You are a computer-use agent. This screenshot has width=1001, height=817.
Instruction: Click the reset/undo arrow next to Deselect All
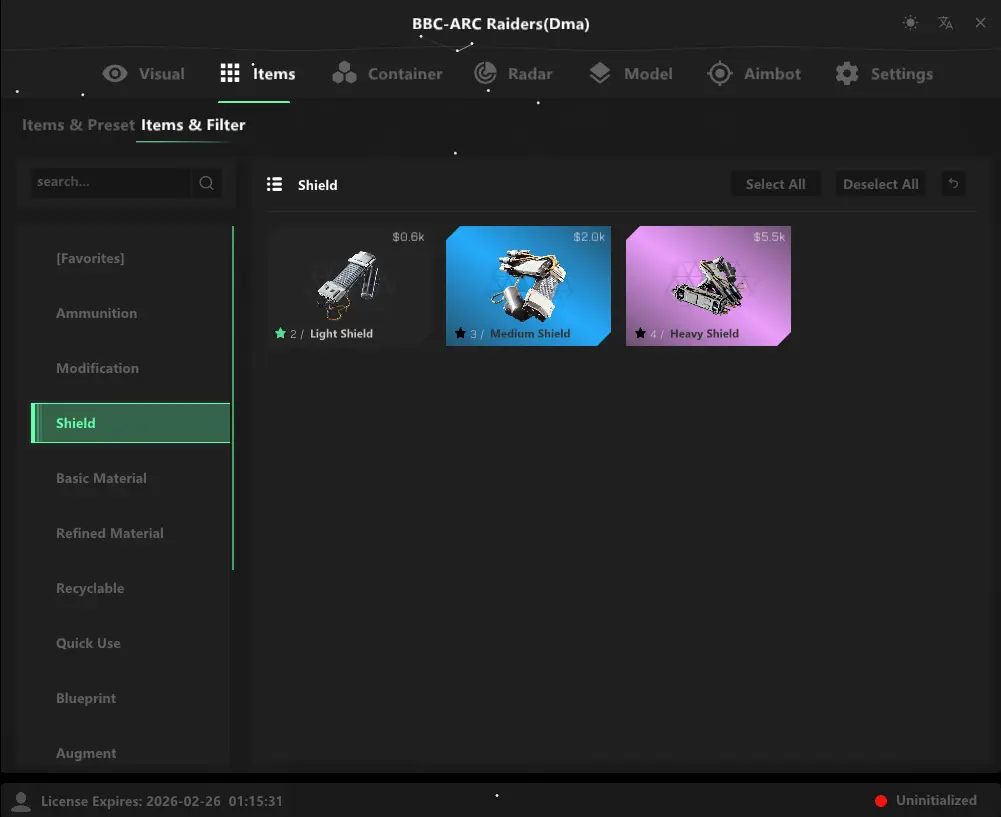(953, 183)
